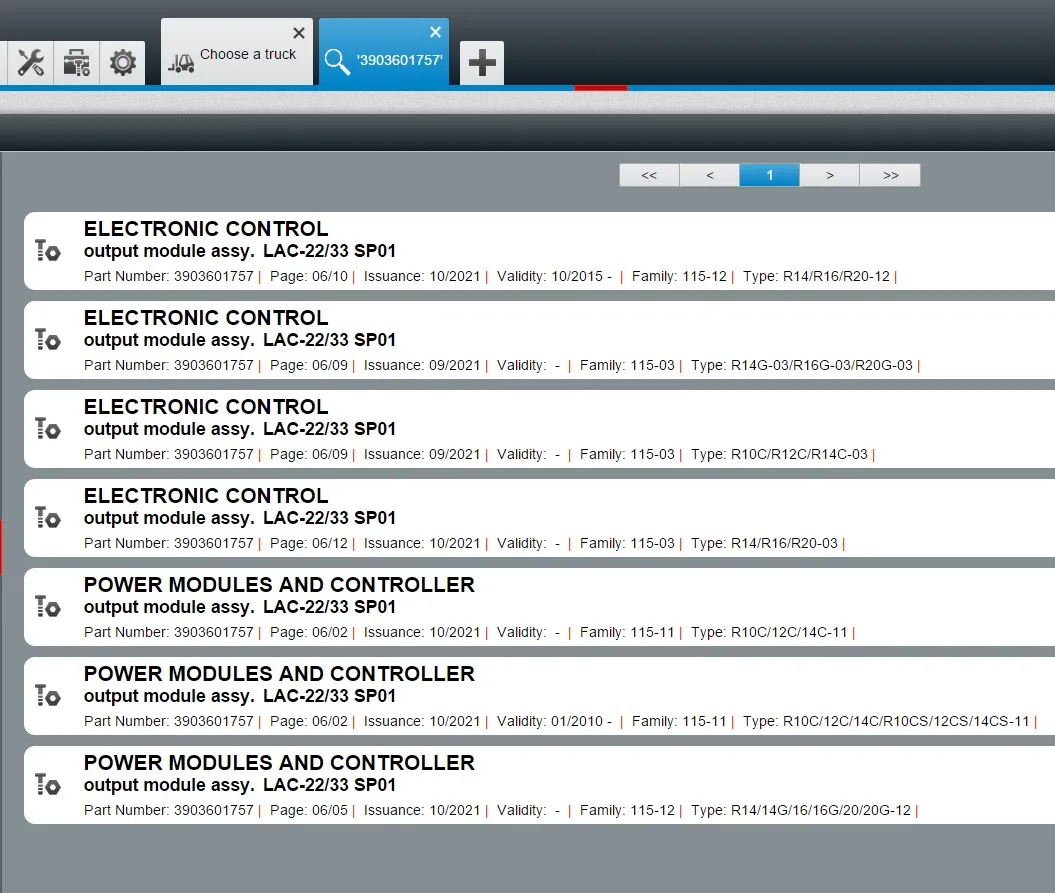Click part icon of R10C/12C/14C/R10CS/12CS/14CS-11 result
Image resolution: width=1055 pixels, height=893 pixels.
48,695
